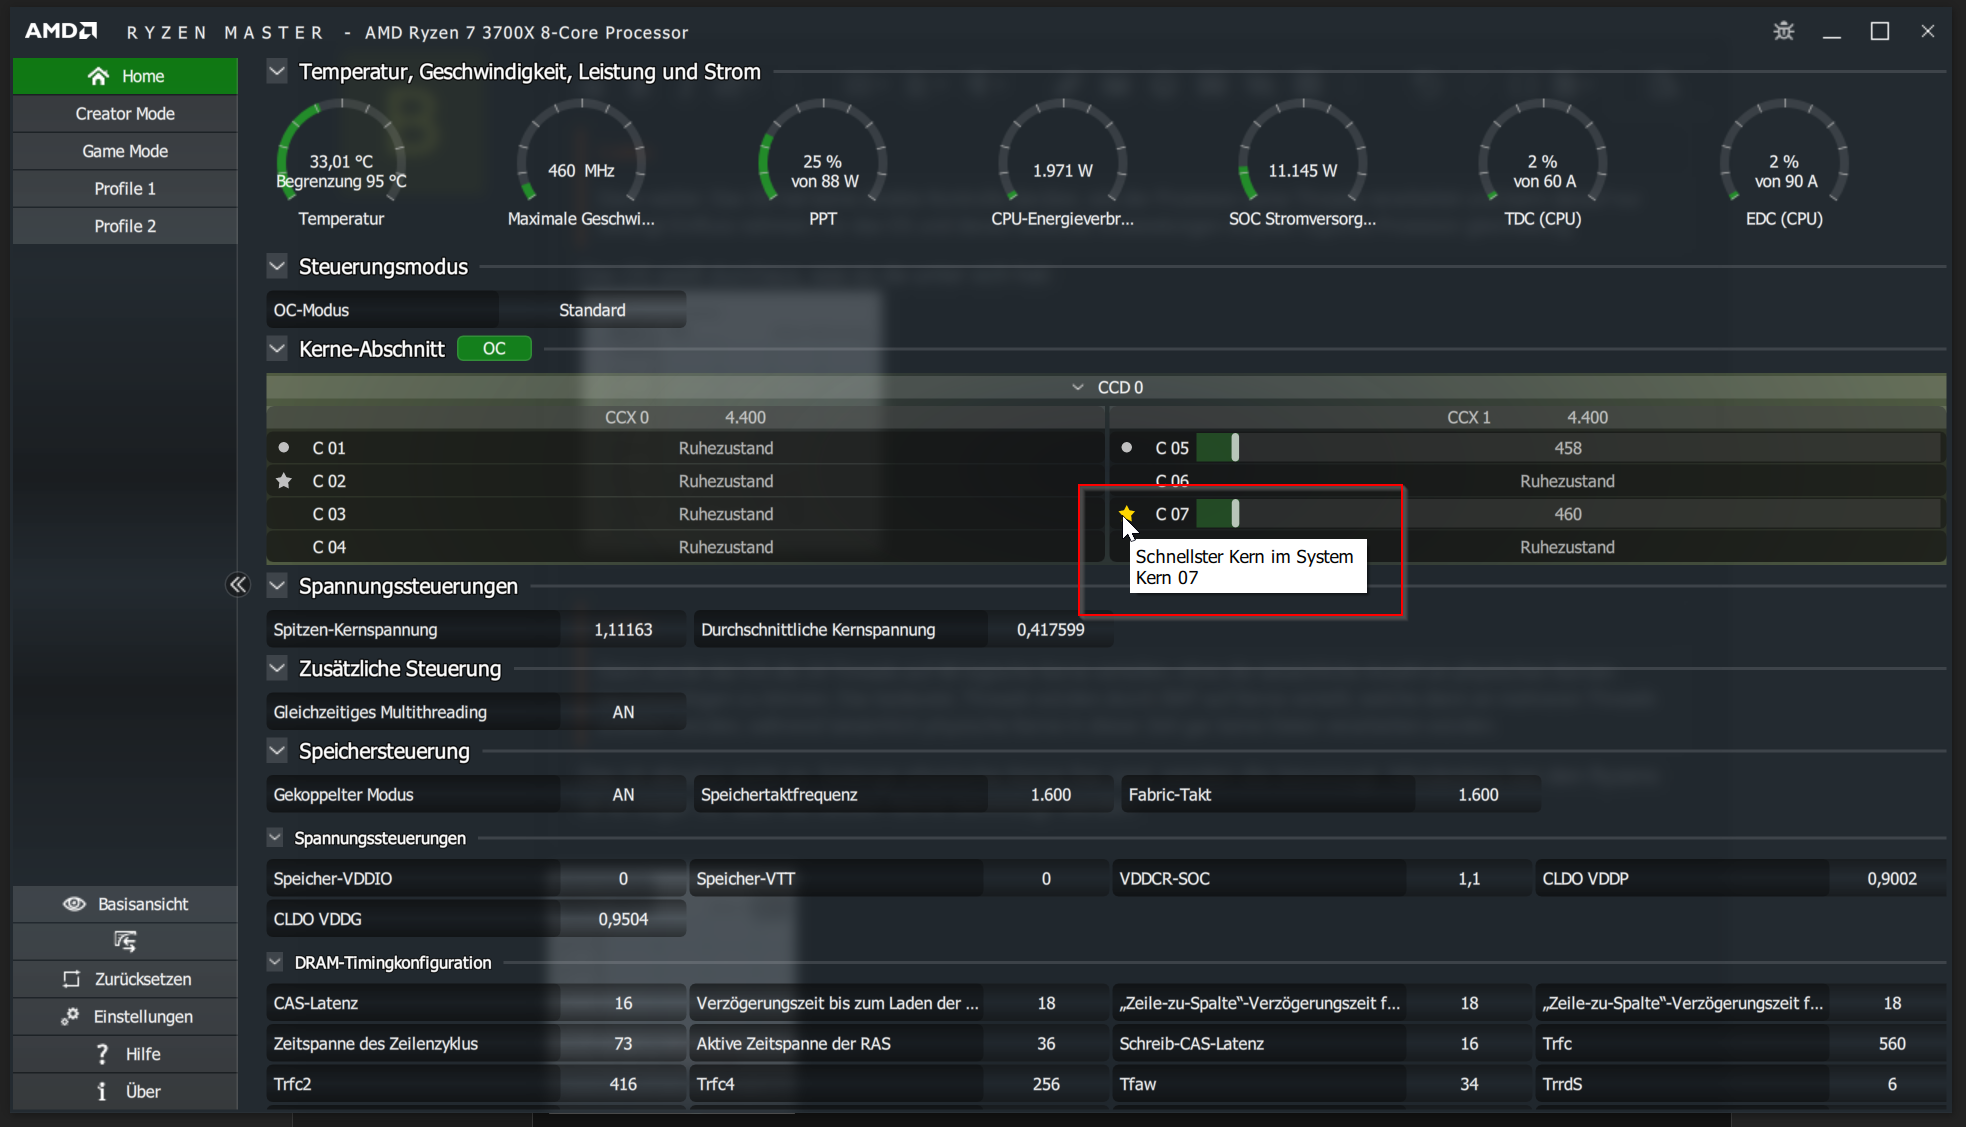Click the star icon beside C 02
The height and width of the screenshot is (1127, 1966).
[284, 481]
